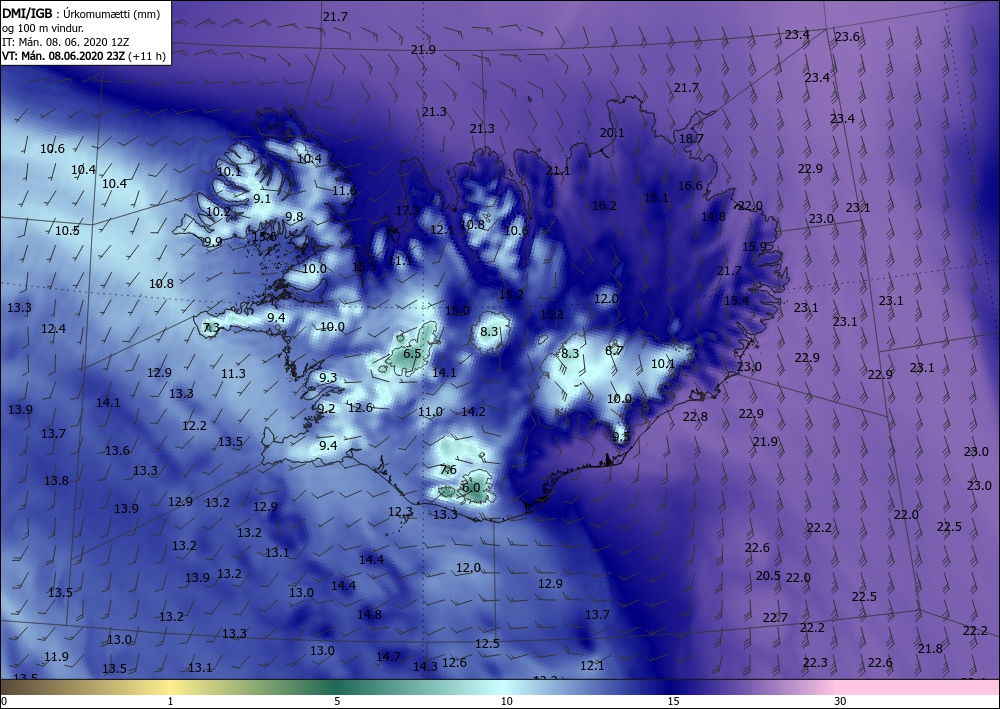Click the map value 22.7

coord(776,617)
